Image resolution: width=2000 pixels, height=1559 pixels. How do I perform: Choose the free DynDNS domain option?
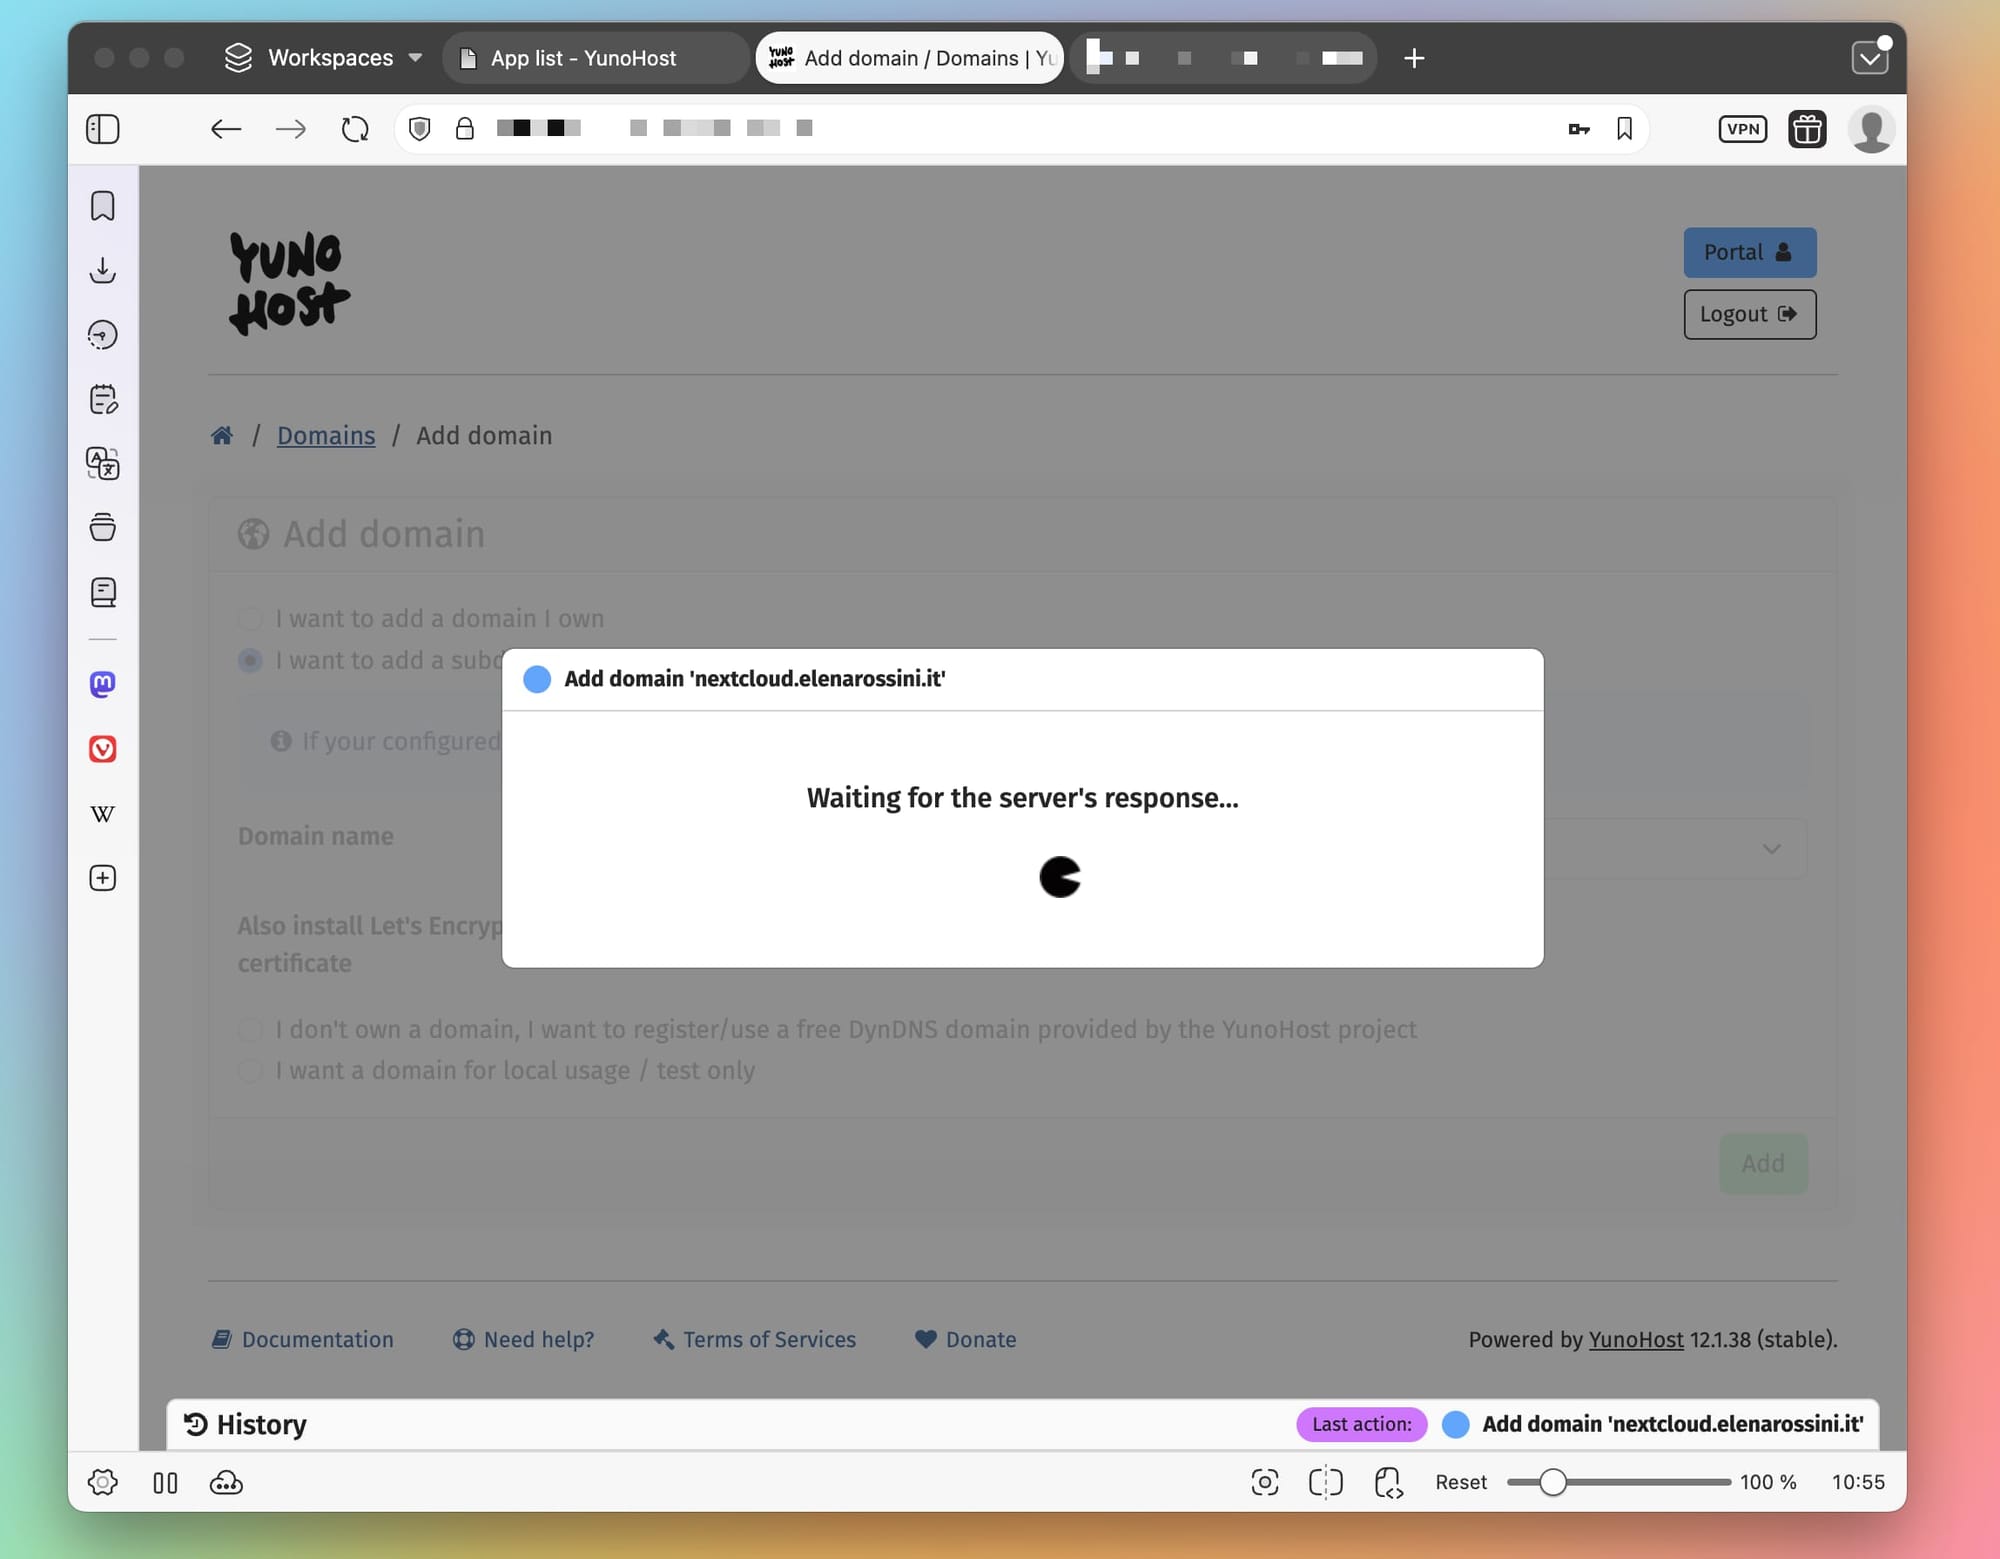[x=250, y=1029]
